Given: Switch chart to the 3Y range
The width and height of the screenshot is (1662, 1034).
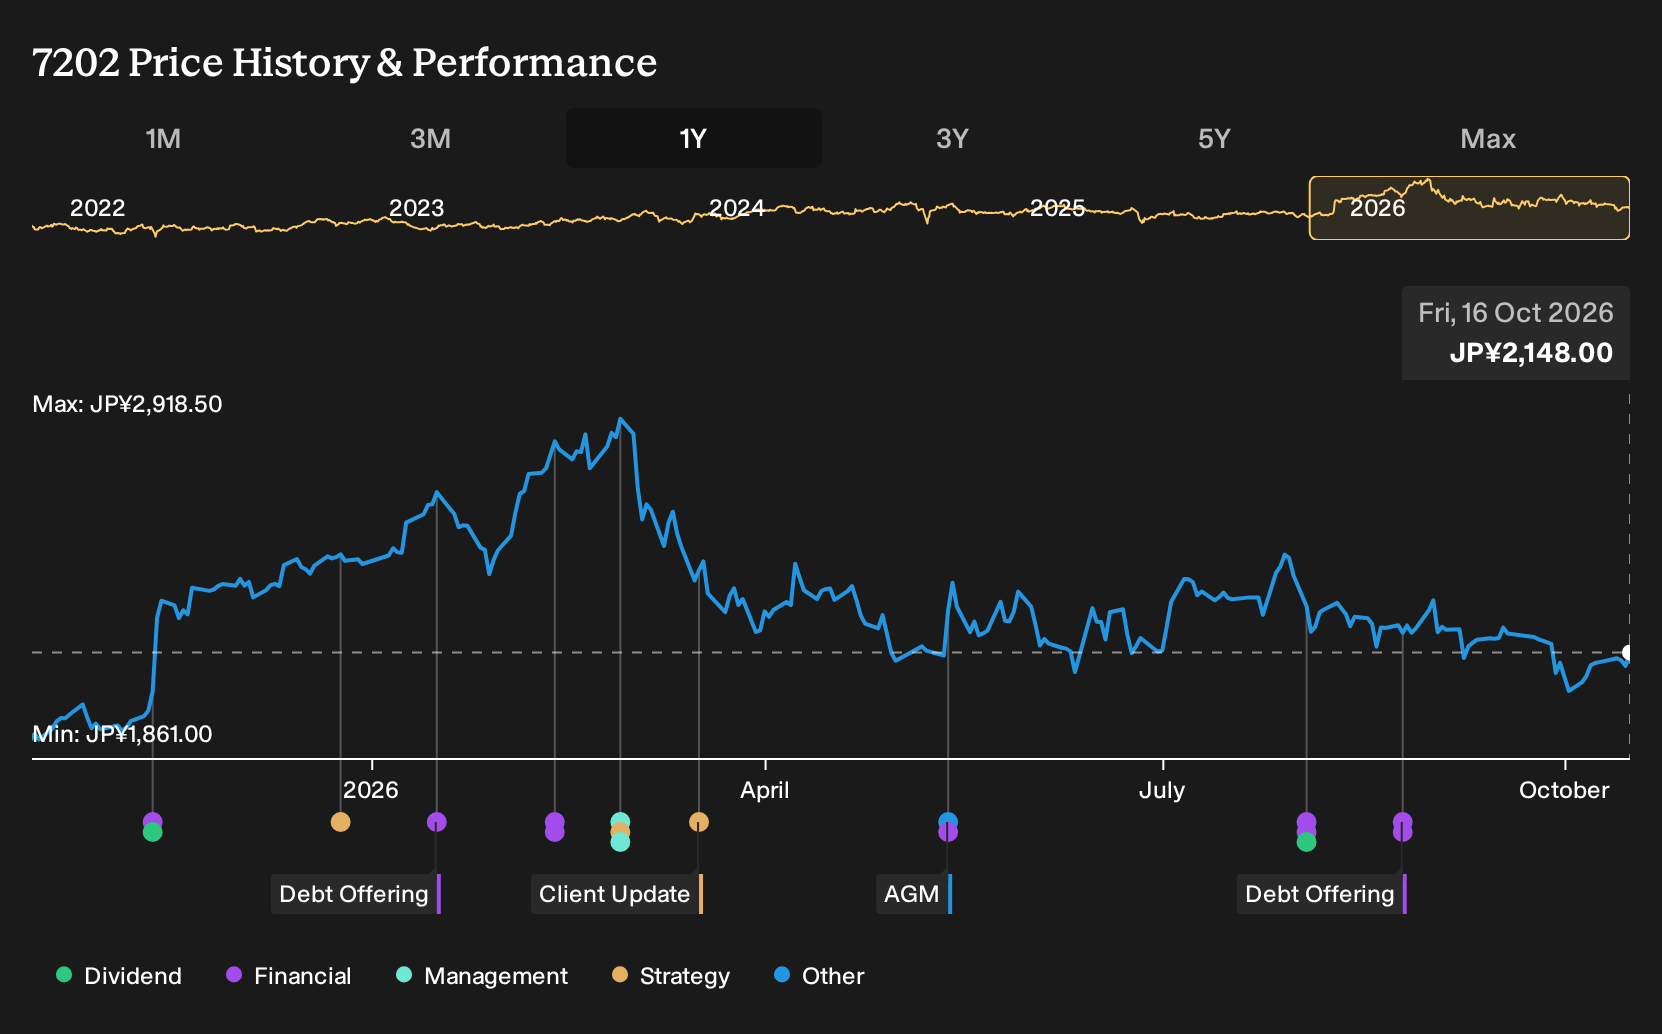Looking at the screenshot, I should [x=952, y=138].
